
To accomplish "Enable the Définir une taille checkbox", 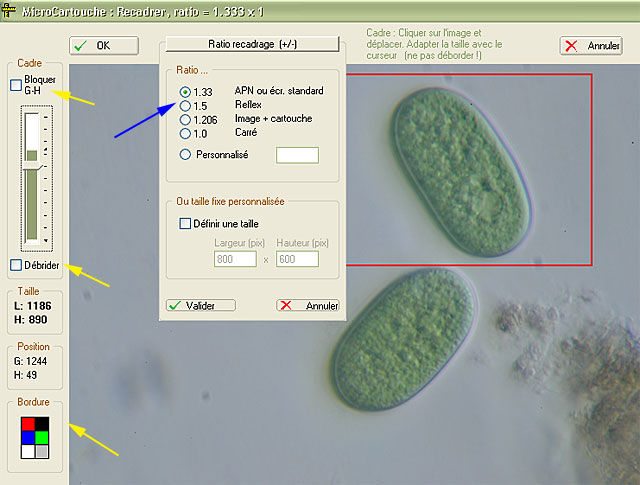I will click(x=185, y=224).
